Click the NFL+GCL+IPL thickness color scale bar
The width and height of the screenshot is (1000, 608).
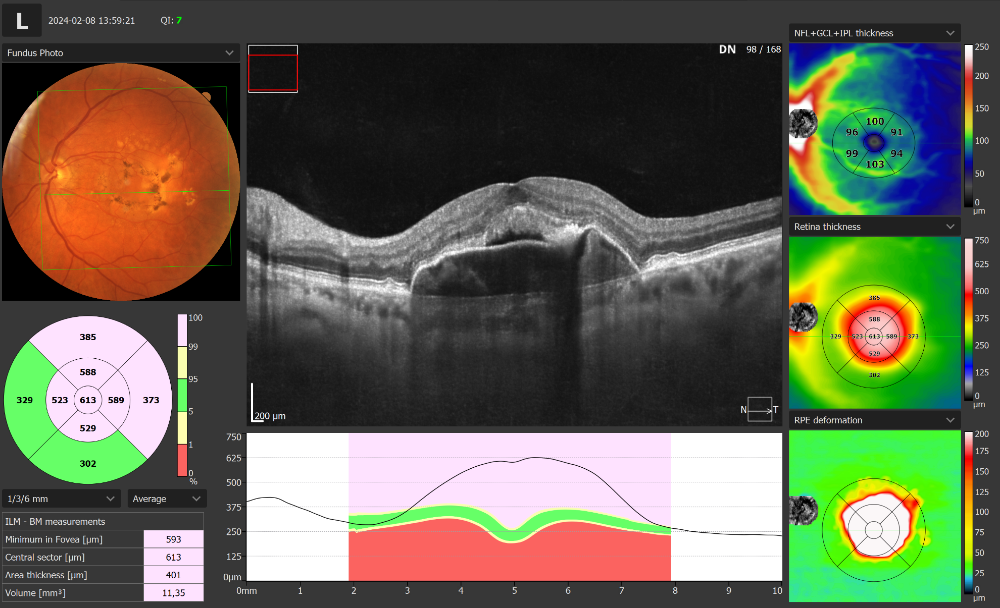968,125
